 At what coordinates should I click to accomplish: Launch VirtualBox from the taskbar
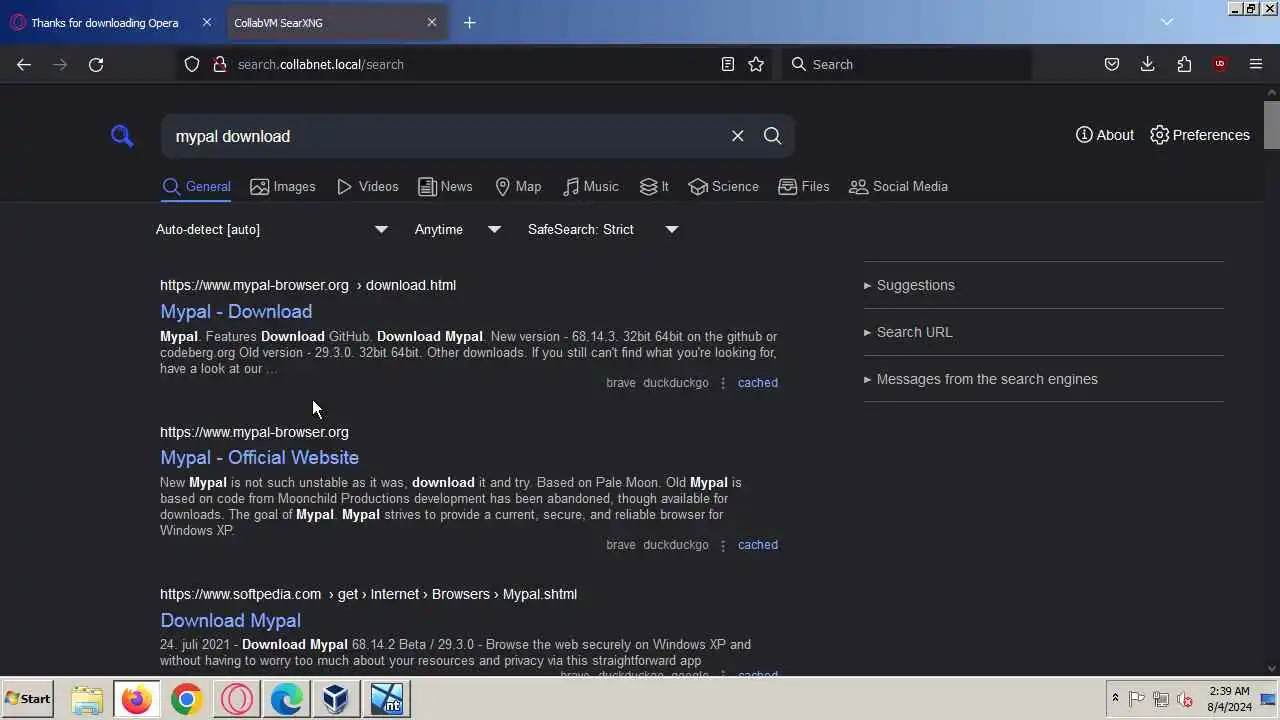336,699
